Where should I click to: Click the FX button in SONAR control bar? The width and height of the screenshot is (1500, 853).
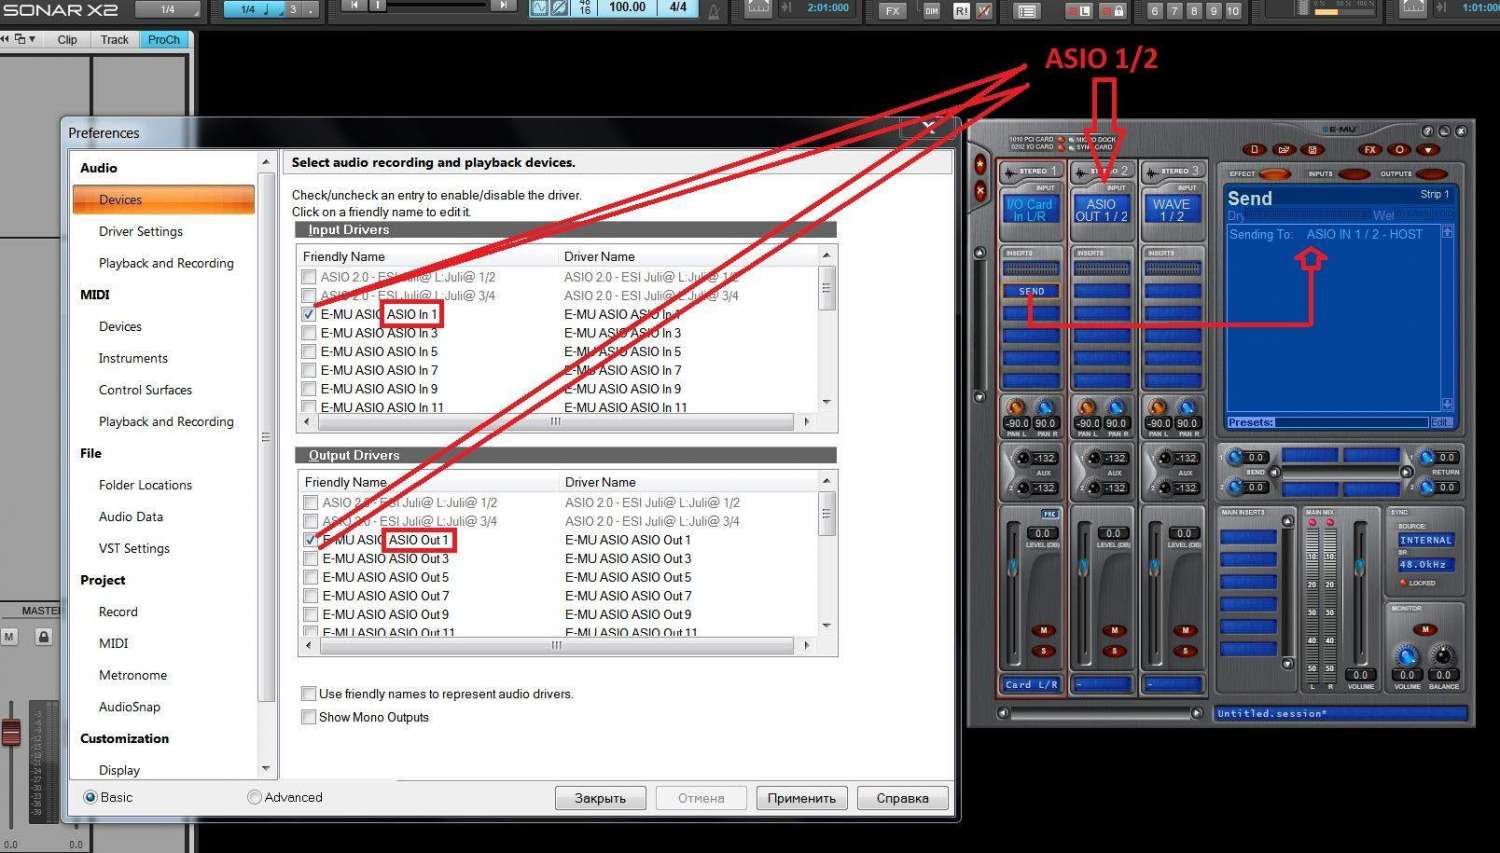(x=892, y=11)
